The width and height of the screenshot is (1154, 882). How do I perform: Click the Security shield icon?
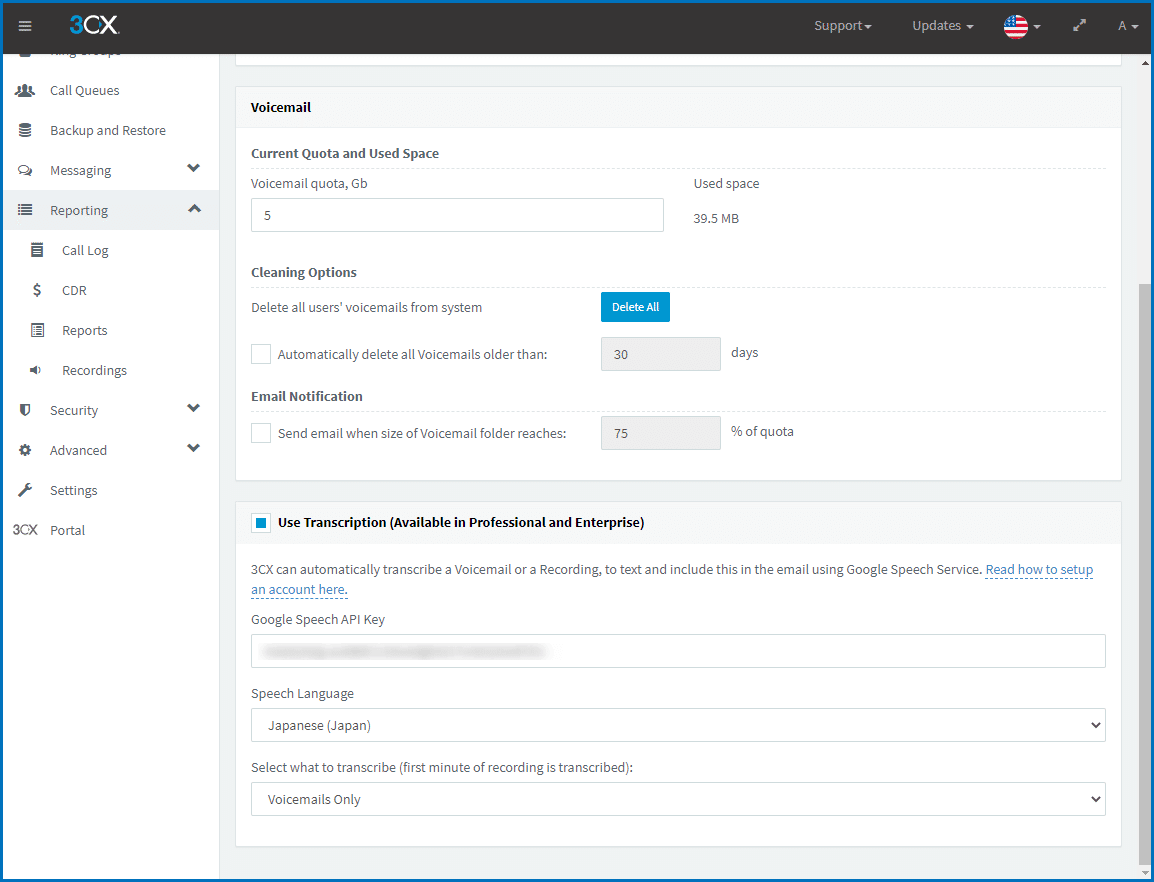click(25, 410)
